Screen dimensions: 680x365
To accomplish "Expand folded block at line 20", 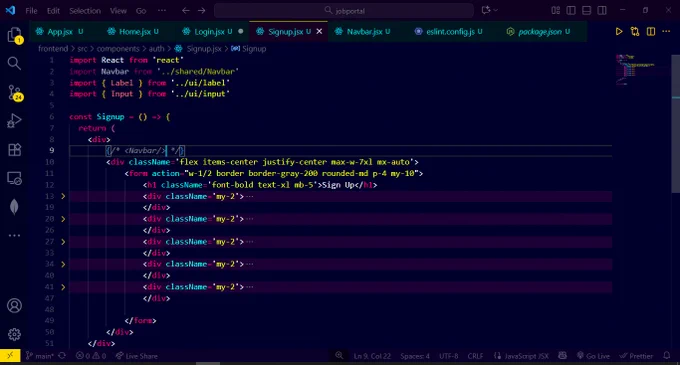I will 63,219.
